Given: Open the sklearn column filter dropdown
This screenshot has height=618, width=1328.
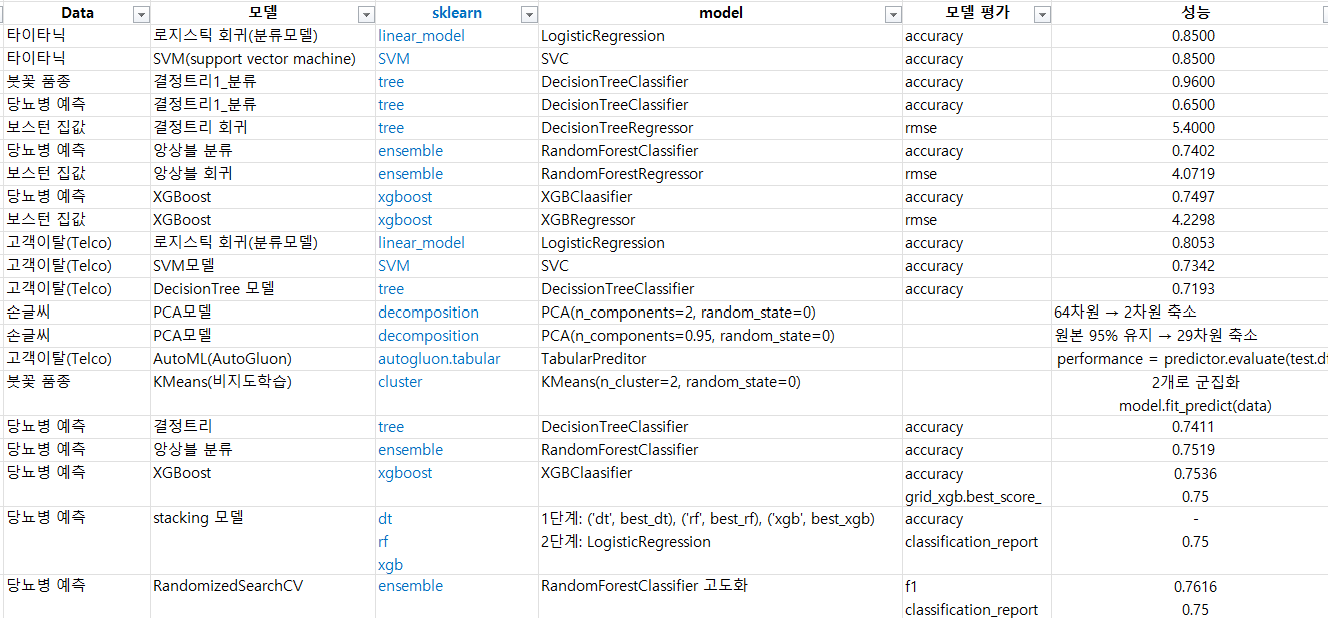Looking at the screenshot, I should point(529,14).
